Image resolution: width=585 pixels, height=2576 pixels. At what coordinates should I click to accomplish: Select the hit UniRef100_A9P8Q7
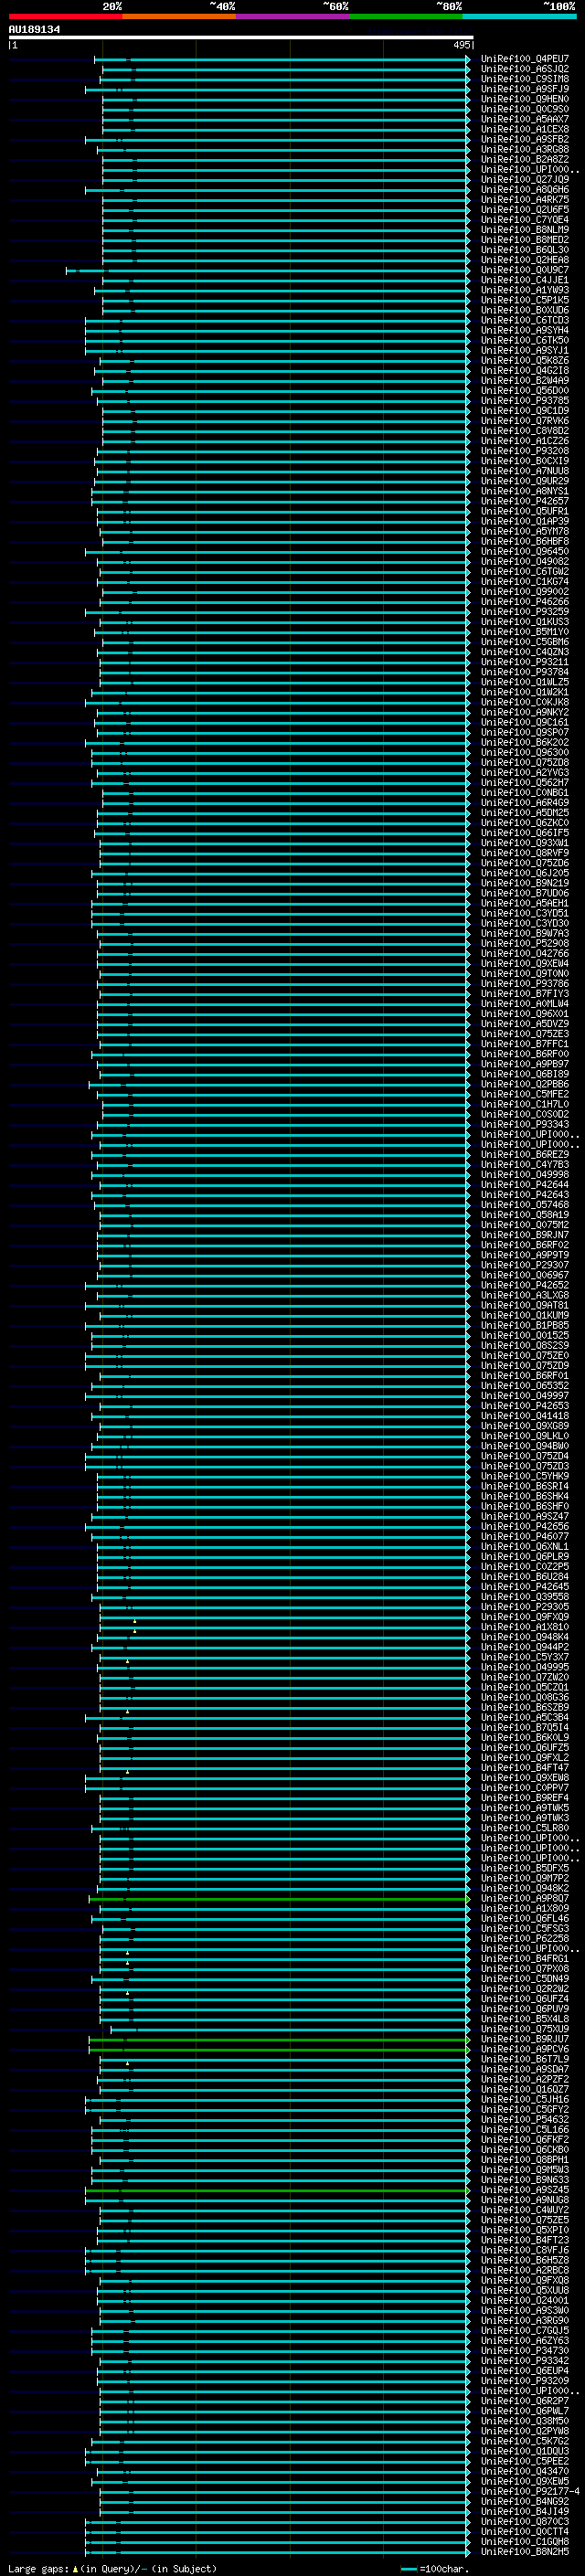click(525, 1898)
